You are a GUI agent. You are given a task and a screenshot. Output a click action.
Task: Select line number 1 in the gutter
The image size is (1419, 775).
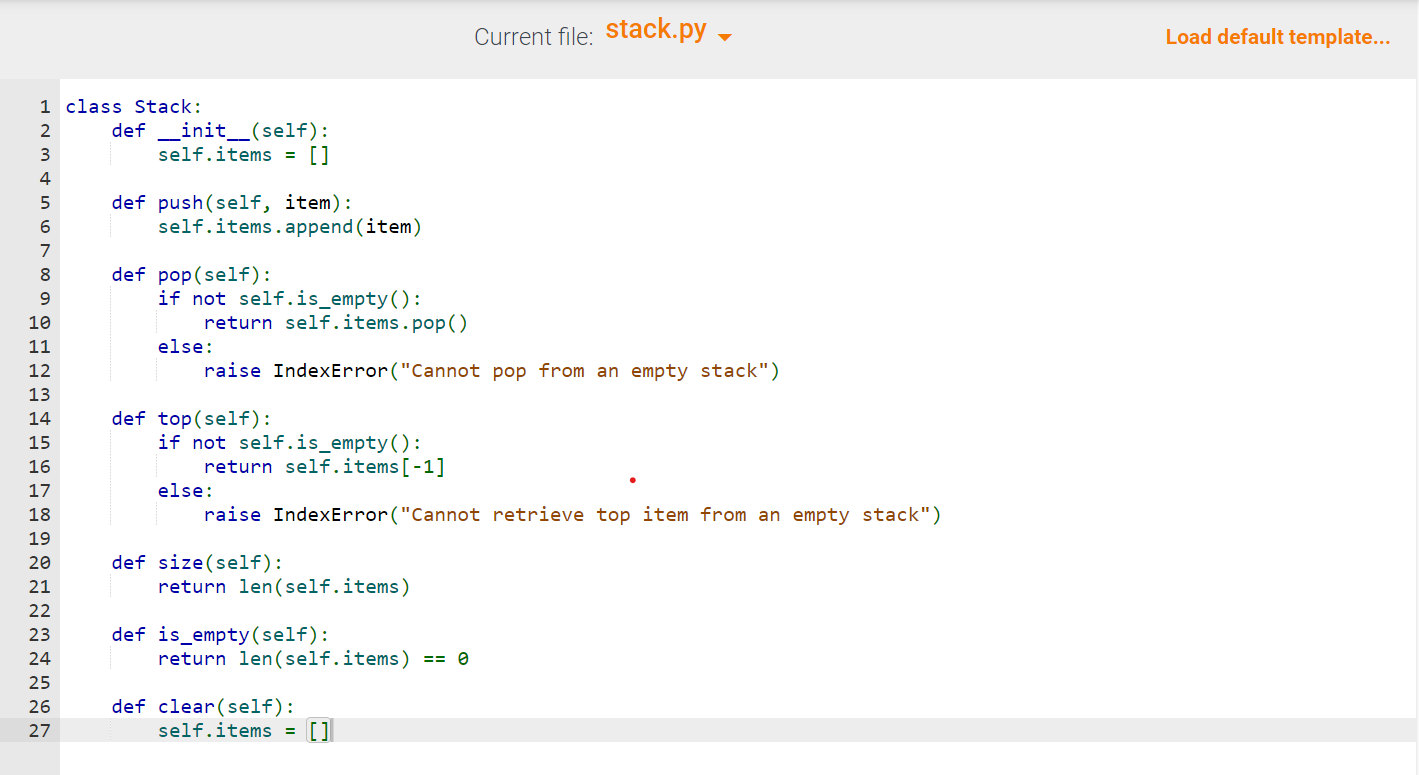click(x=45, y=106)
